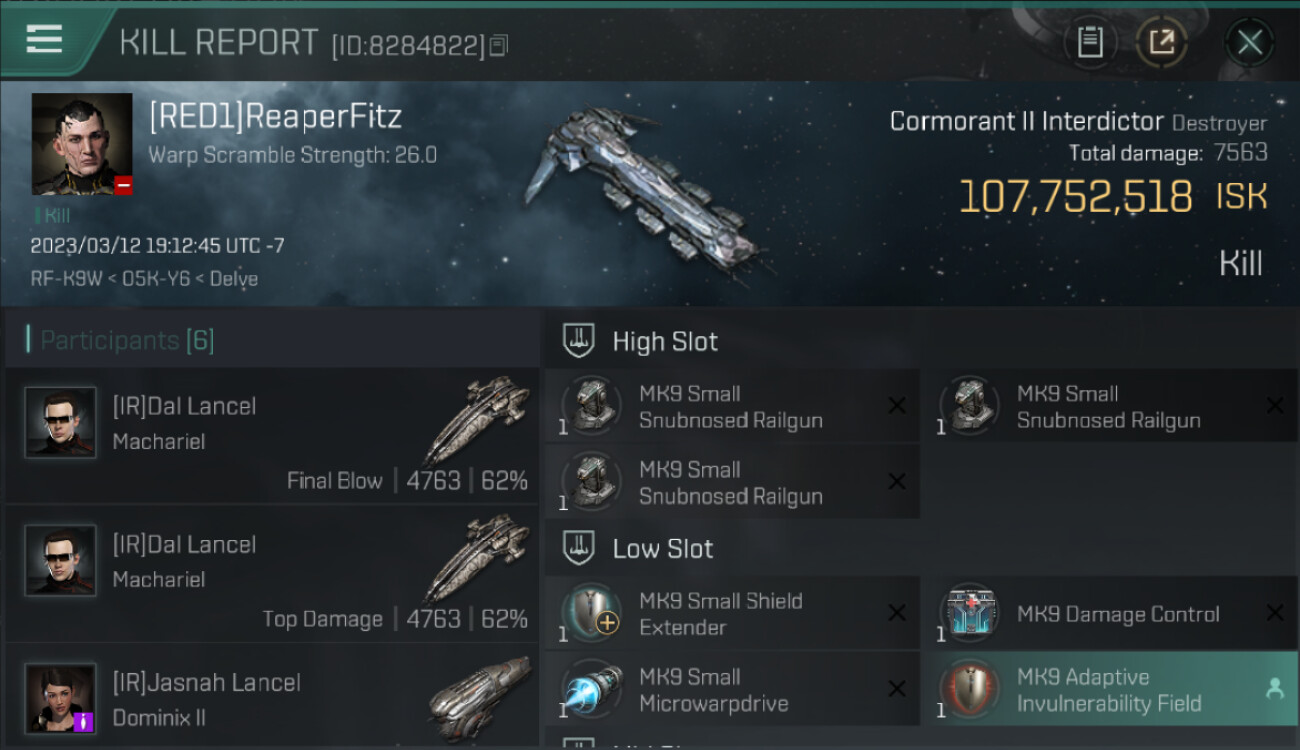
Task: Copy the kill report ID
Action: (x=499, y=45)
